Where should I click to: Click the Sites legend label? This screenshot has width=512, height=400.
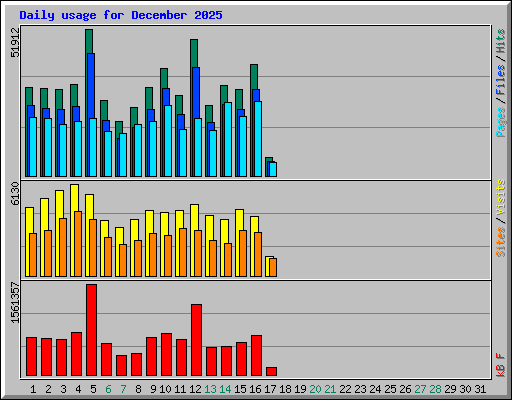pos(500,242)
